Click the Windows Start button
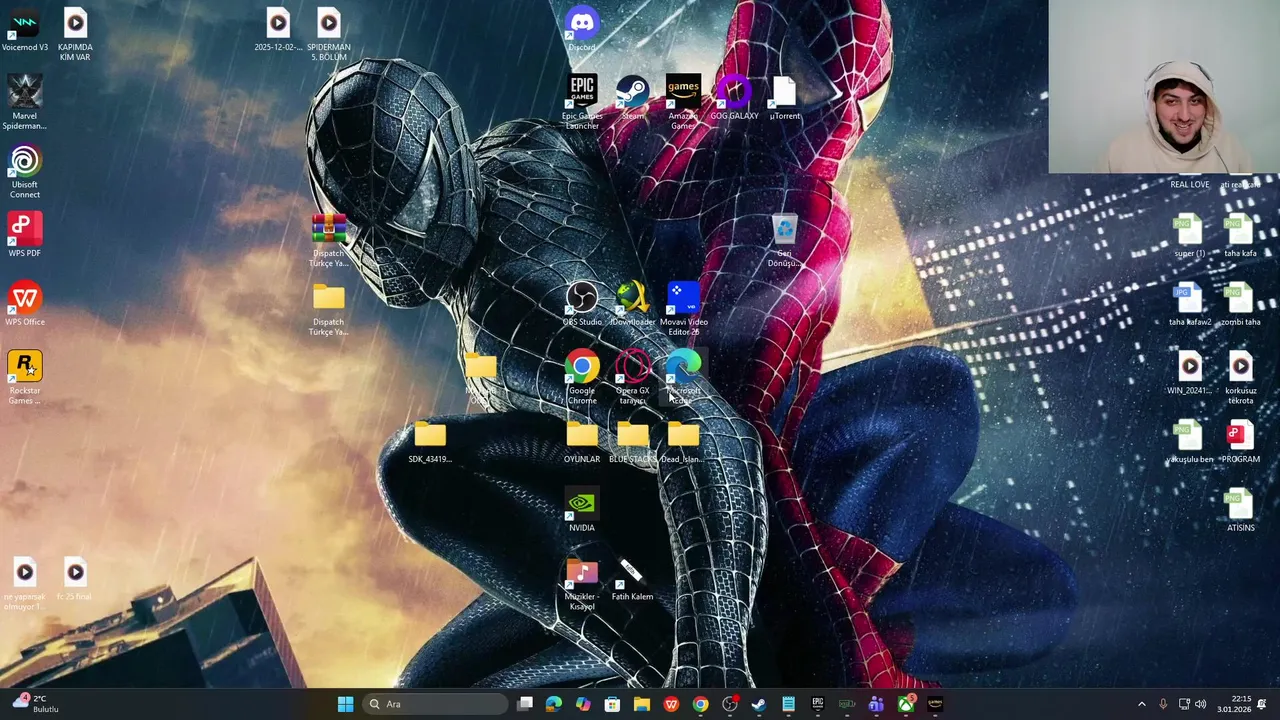The height and width of the screenshot is (720, 1280). [x=345, y=704]
